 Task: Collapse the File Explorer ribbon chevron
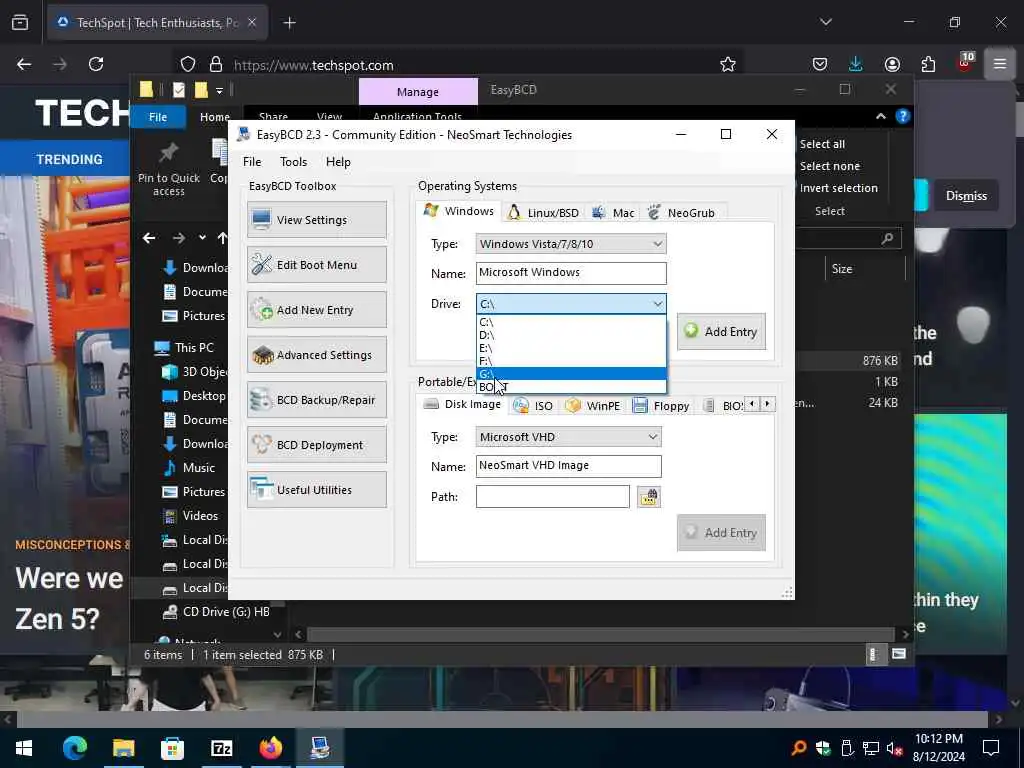pyautogui.click(x=880, y=117)
